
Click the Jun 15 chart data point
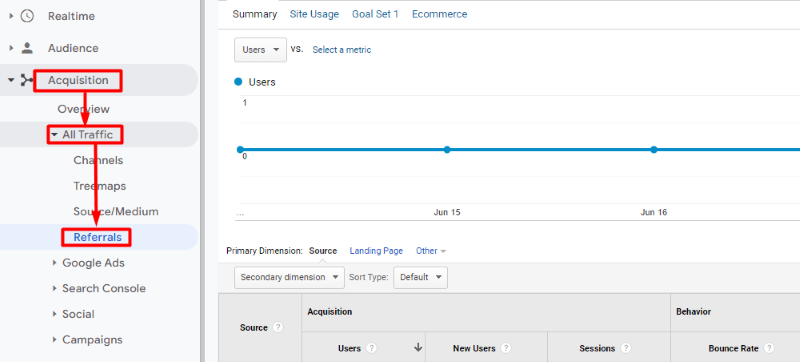[447, 149]
